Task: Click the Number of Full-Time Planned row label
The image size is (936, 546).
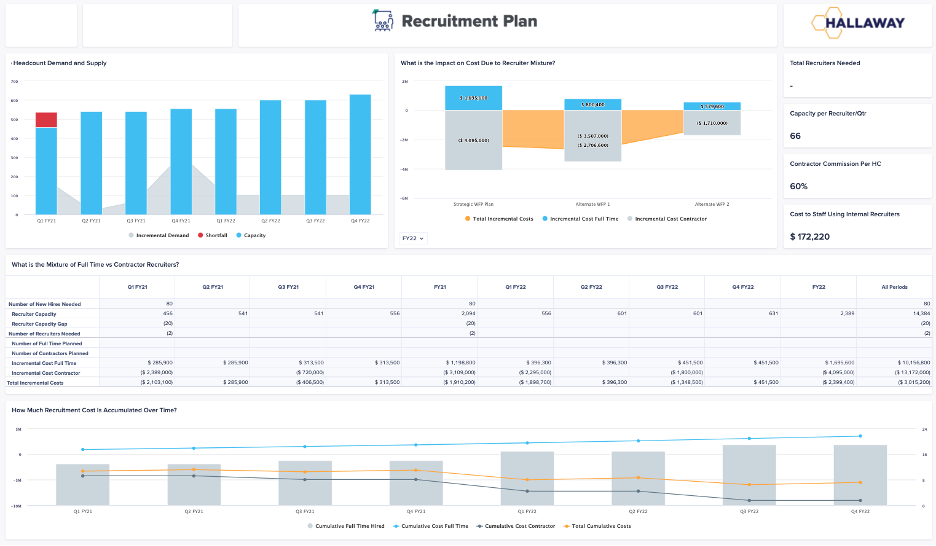Action: pos(50,343)
